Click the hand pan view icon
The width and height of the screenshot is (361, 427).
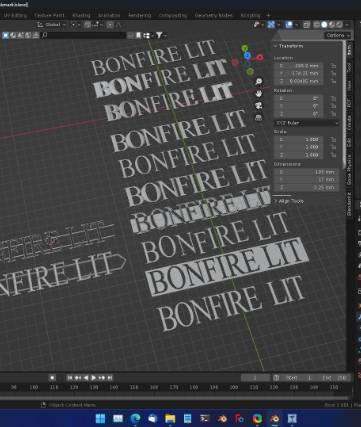click(258, 94)
